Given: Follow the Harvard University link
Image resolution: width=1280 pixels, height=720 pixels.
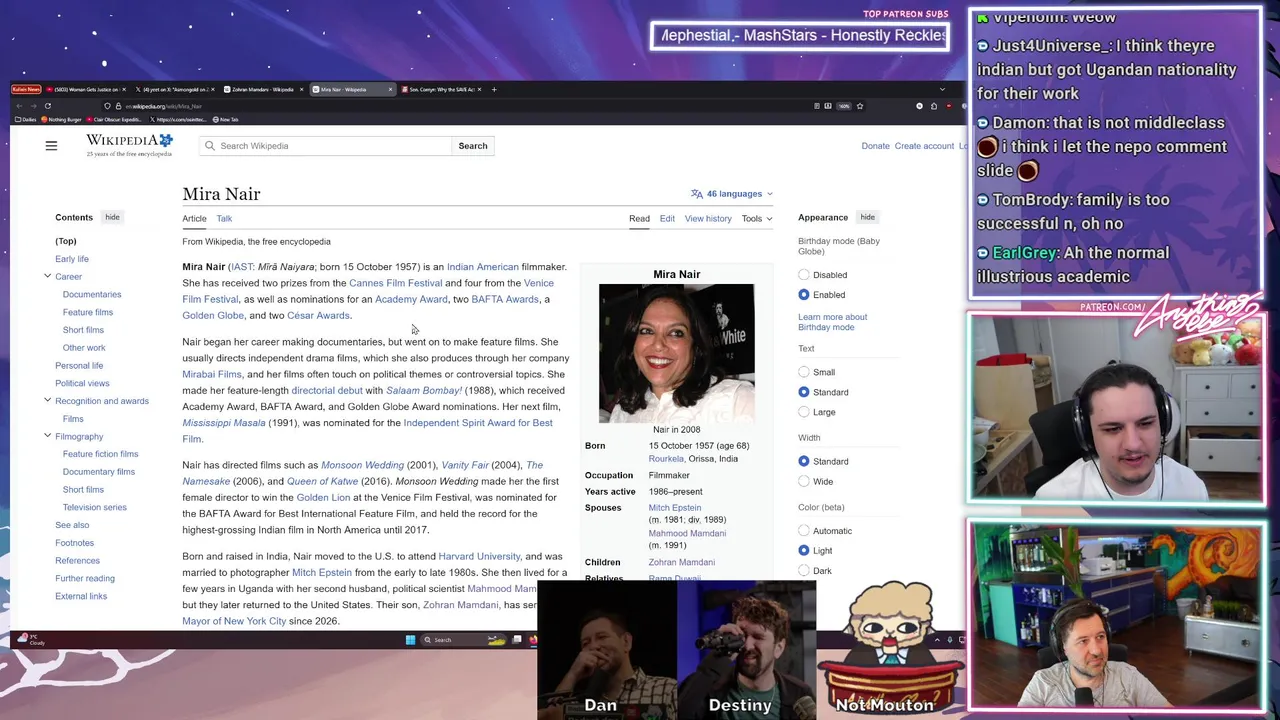Looking at the screenshot, I should pyautogui.click(x=479, y=556).
